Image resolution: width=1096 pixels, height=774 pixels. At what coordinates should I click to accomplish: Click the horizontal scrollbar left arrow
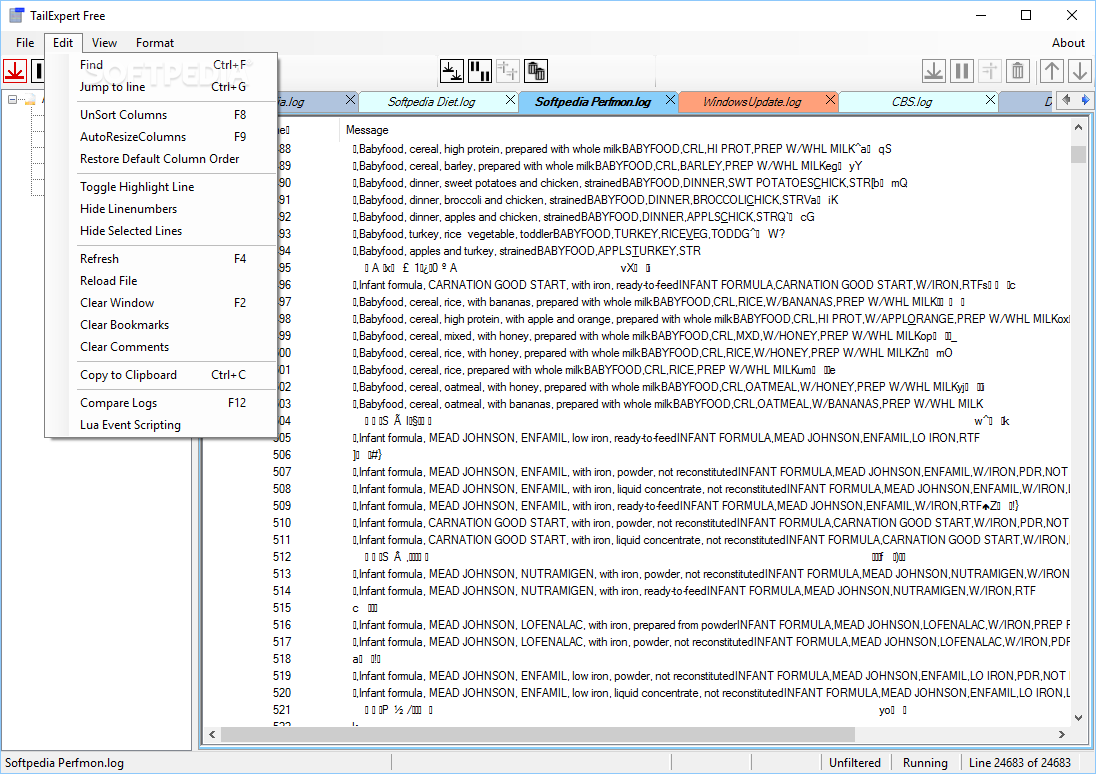[212, 734]
